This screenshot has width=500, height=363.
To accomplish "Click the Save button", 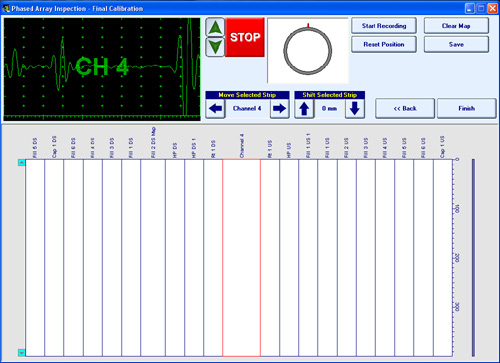I will tap(456, 44).
